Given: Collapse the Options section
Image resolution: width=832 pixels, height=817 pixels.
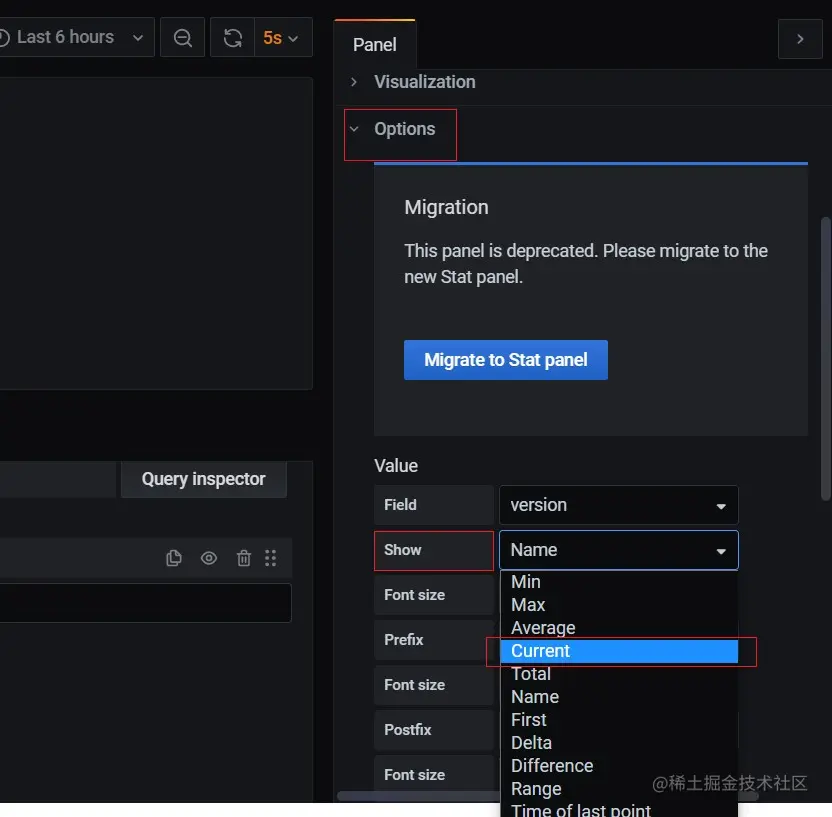Looking at the screenshot, I should coord(393,129).
